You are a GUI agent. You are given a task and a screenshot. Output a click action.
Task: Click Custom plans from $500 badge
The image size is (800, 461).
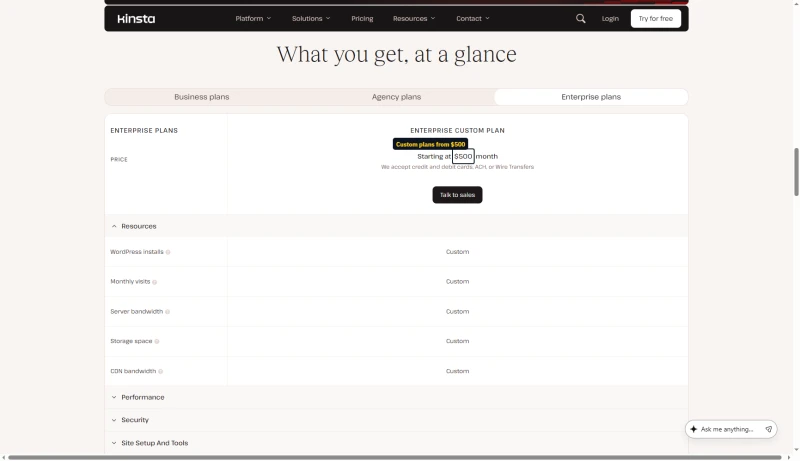[x=430, y=144]
